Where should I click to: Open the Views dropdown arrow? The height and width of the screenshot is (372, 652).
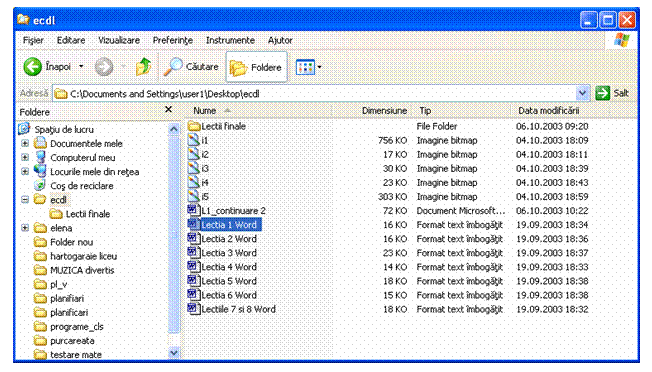[319, 67]
